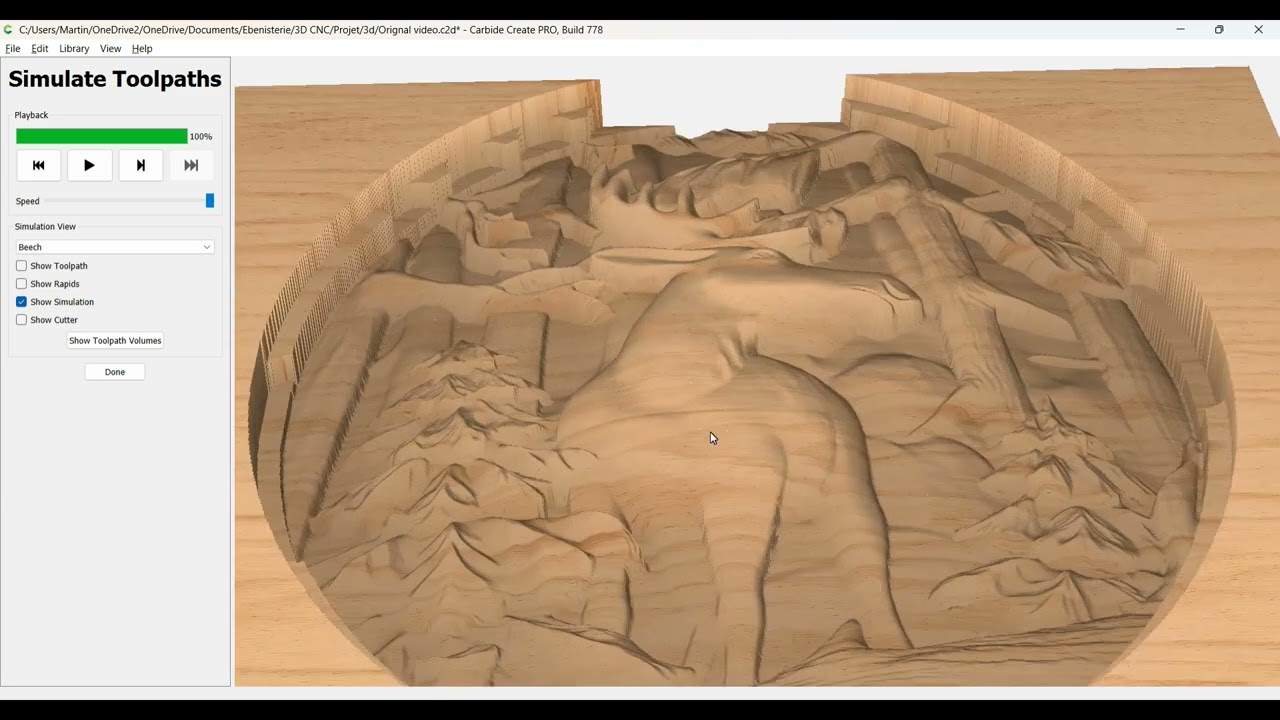Click the Speed slider handle
Screen dimensions: 1280x720
point(210,201)
